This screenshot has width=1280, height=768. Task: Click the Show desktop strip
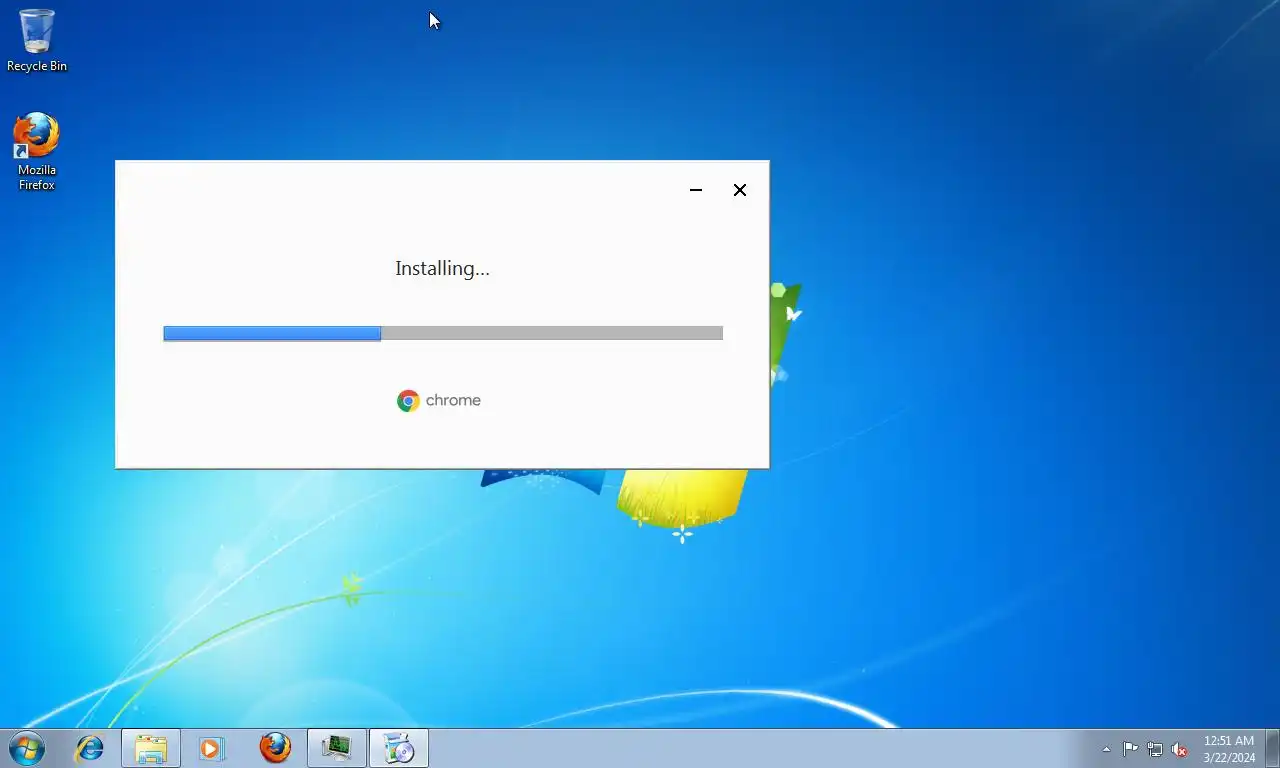coord(1272,748)
